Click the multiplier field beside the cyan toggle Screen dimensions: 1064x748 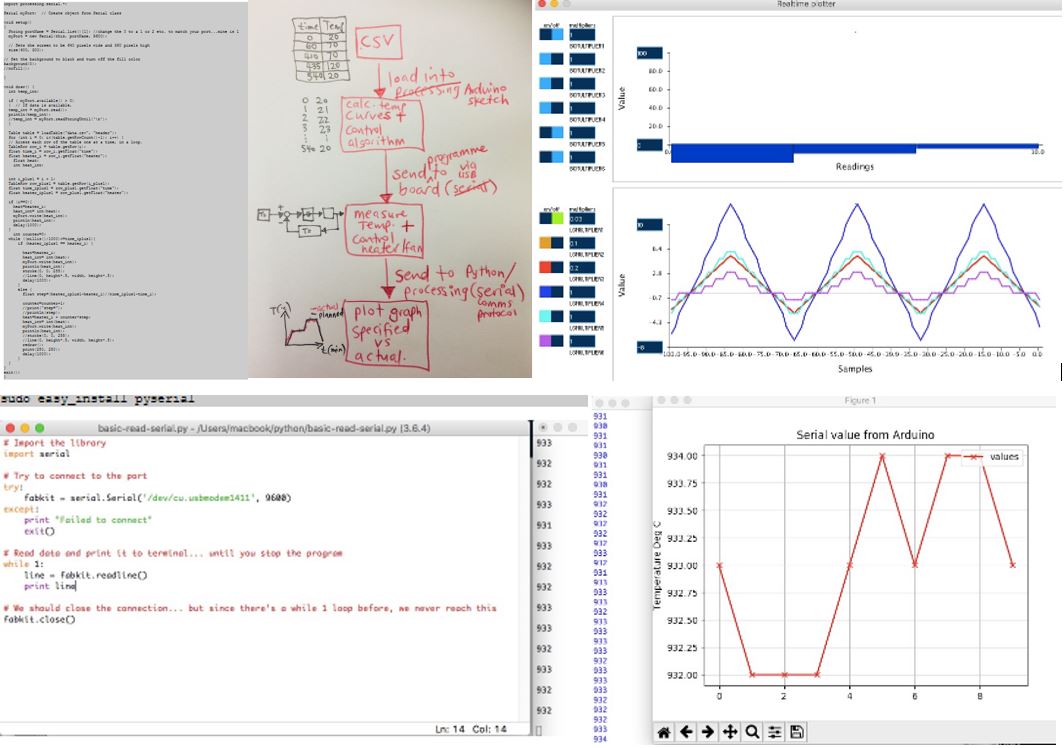tap(582, 316)
